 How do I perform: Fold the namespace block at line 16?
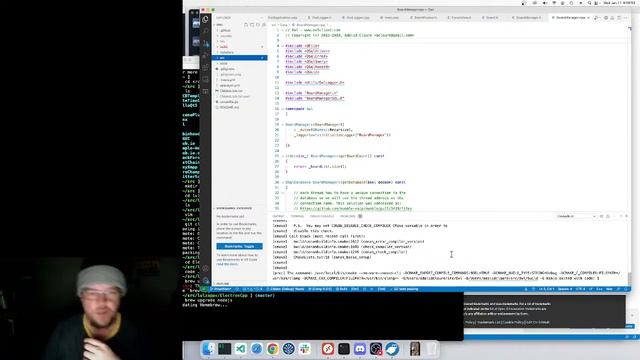(282, 109)
